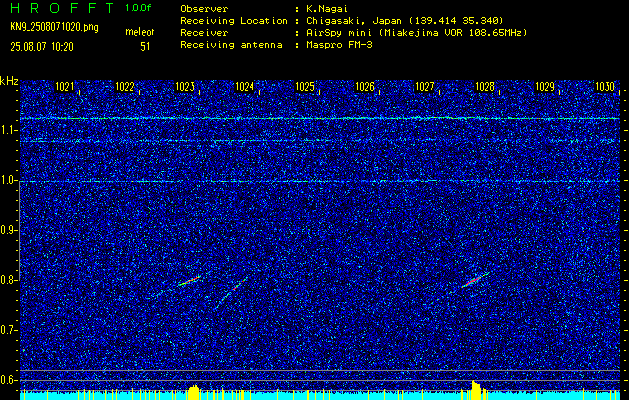629x400 pixels.
Task: Click the 1027 time marker
Action: click(424, 87)
